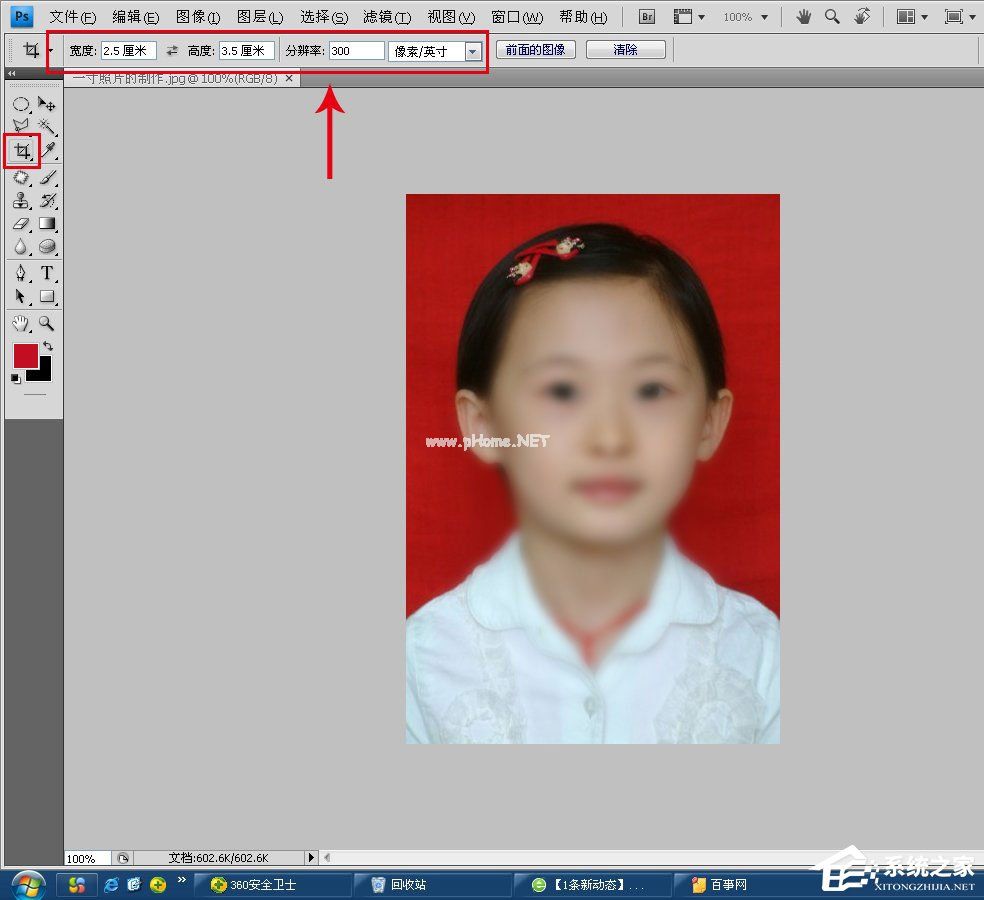984x900 pixels.
Task: Open the 像素/英寸 resolution unit dropdown
Action: [473, 51]
